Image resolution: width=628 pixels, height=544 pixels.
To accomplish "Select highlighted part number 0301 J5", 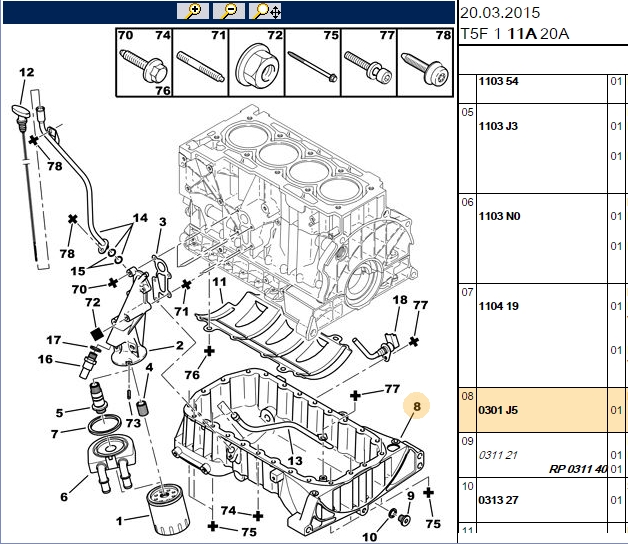I will (x=498, y=410).
